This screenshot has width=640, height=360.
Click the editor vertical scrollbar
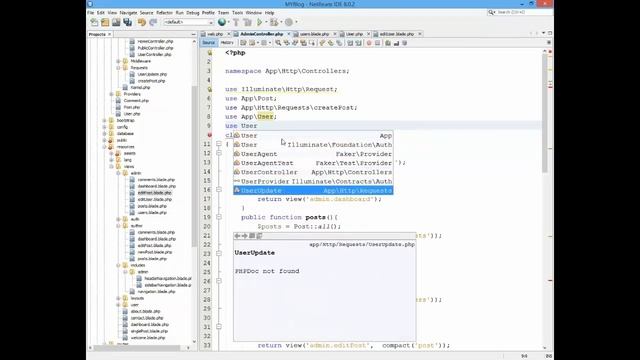tap(544, 112)
